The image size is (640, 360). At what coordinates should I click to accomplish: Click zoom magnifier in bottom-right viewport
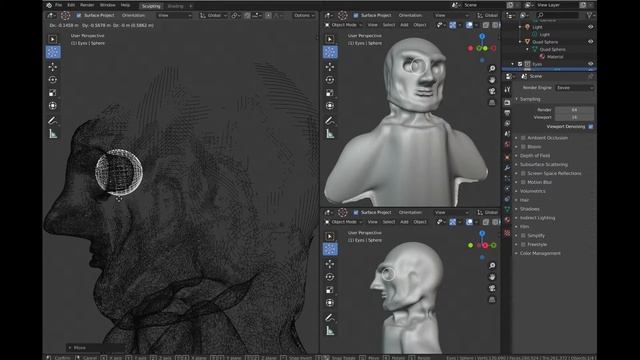point(492,266)
